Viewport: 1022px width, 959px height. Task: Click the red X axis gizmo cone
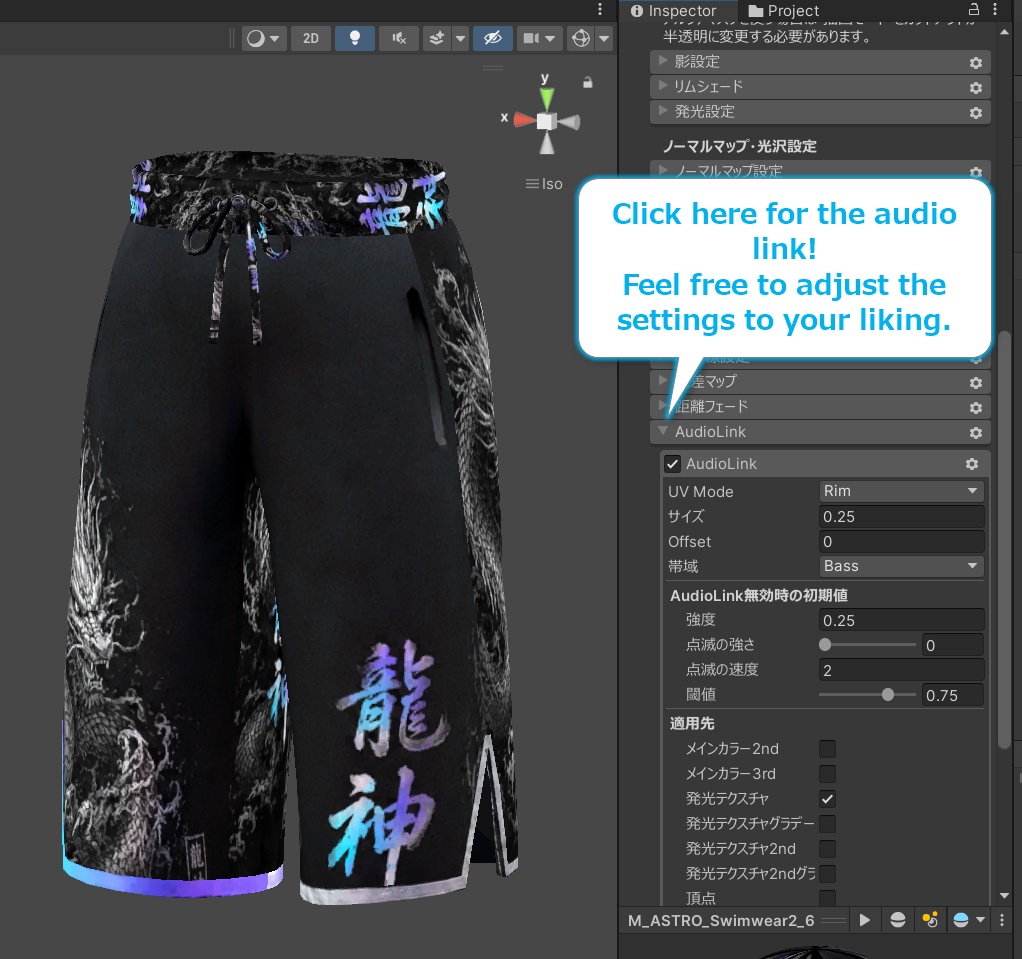(x=524, y=120)
